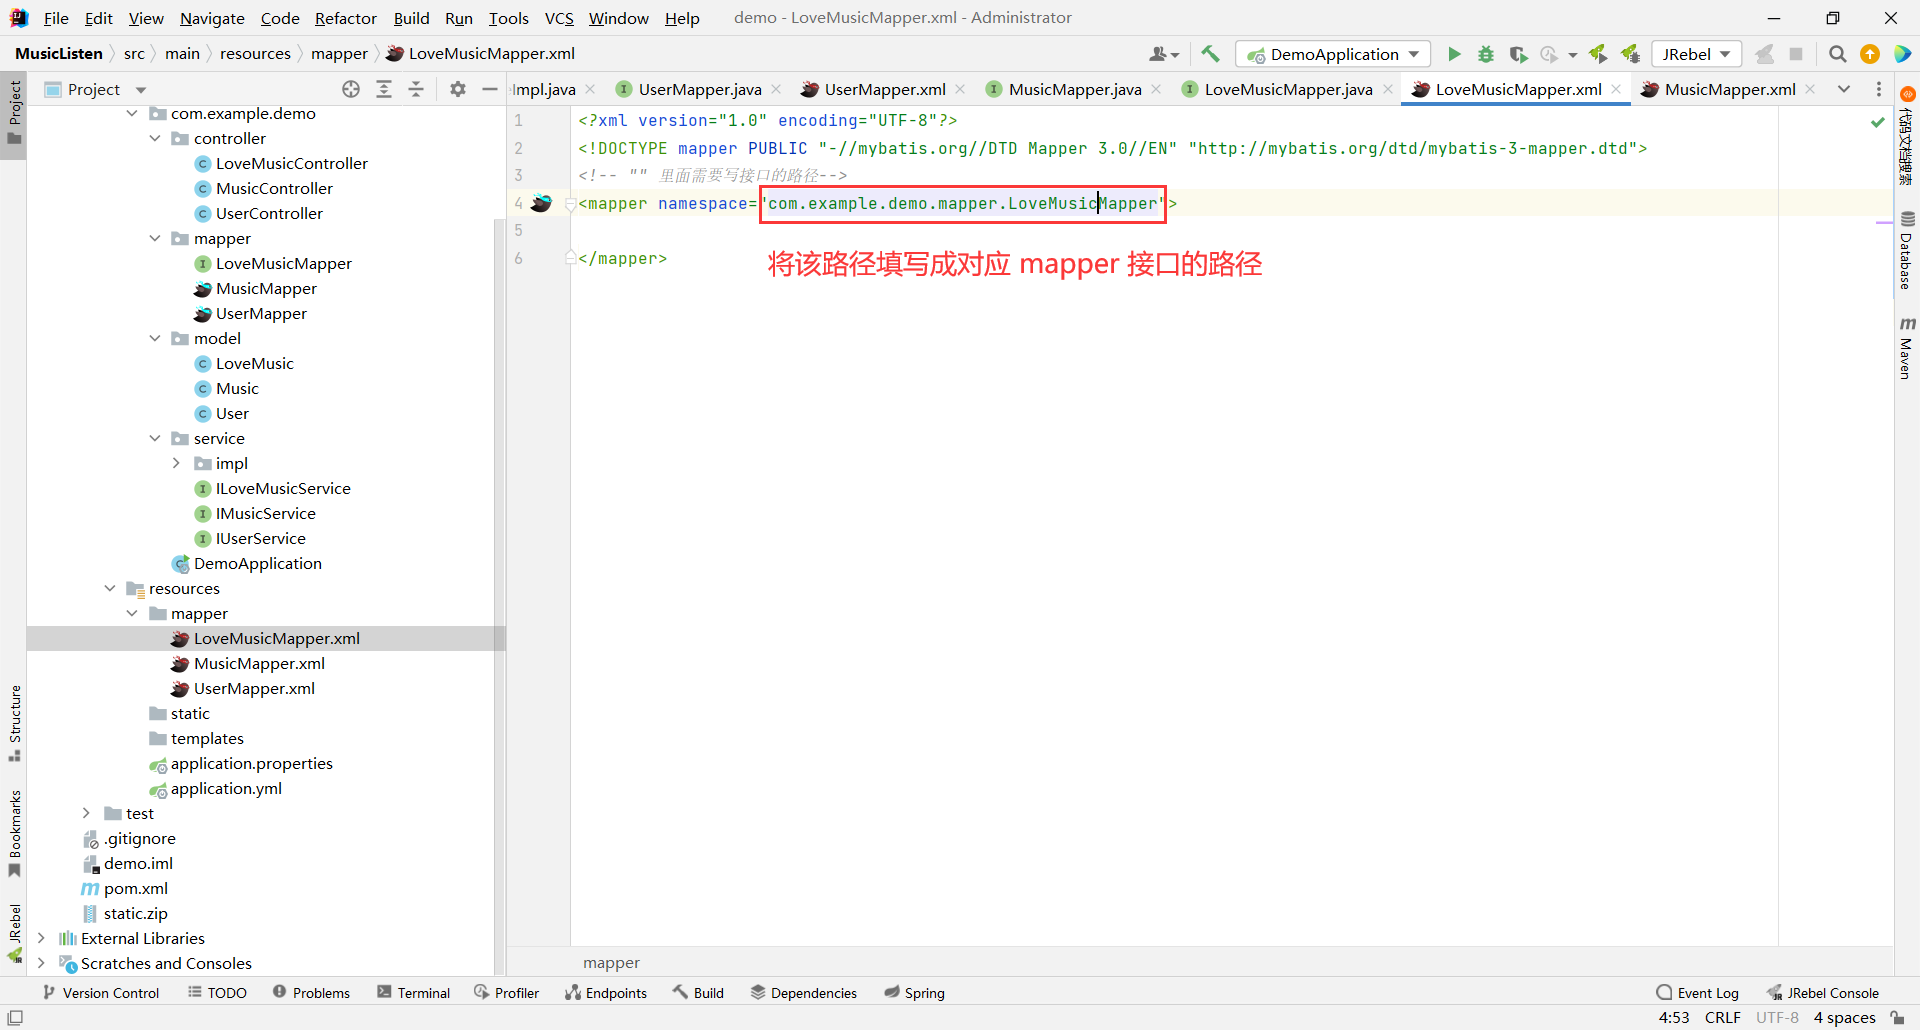This screenshot has width=1920, height=1030.
Task: Close the LoveMusicMapper.xml tab
Action: pos(1617,89)
